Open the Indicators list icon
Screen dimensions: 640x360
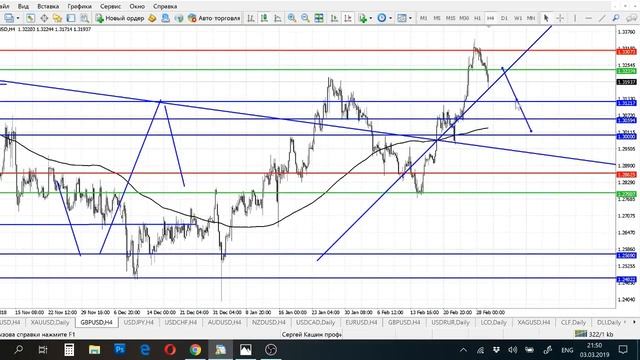pos(362,18)
